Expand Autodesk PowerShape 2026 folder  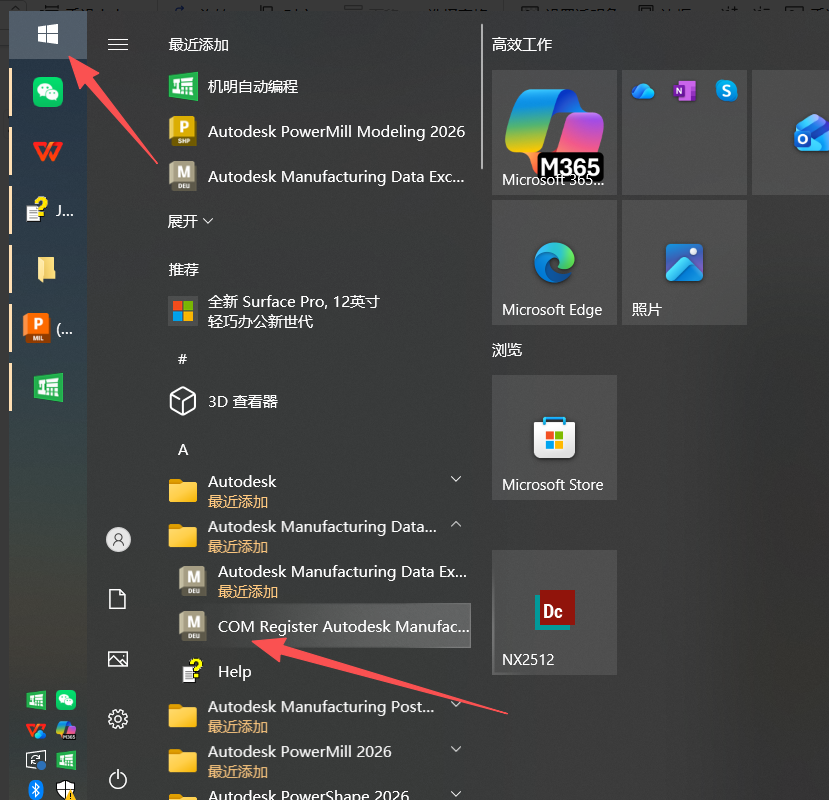pos(456,794)
